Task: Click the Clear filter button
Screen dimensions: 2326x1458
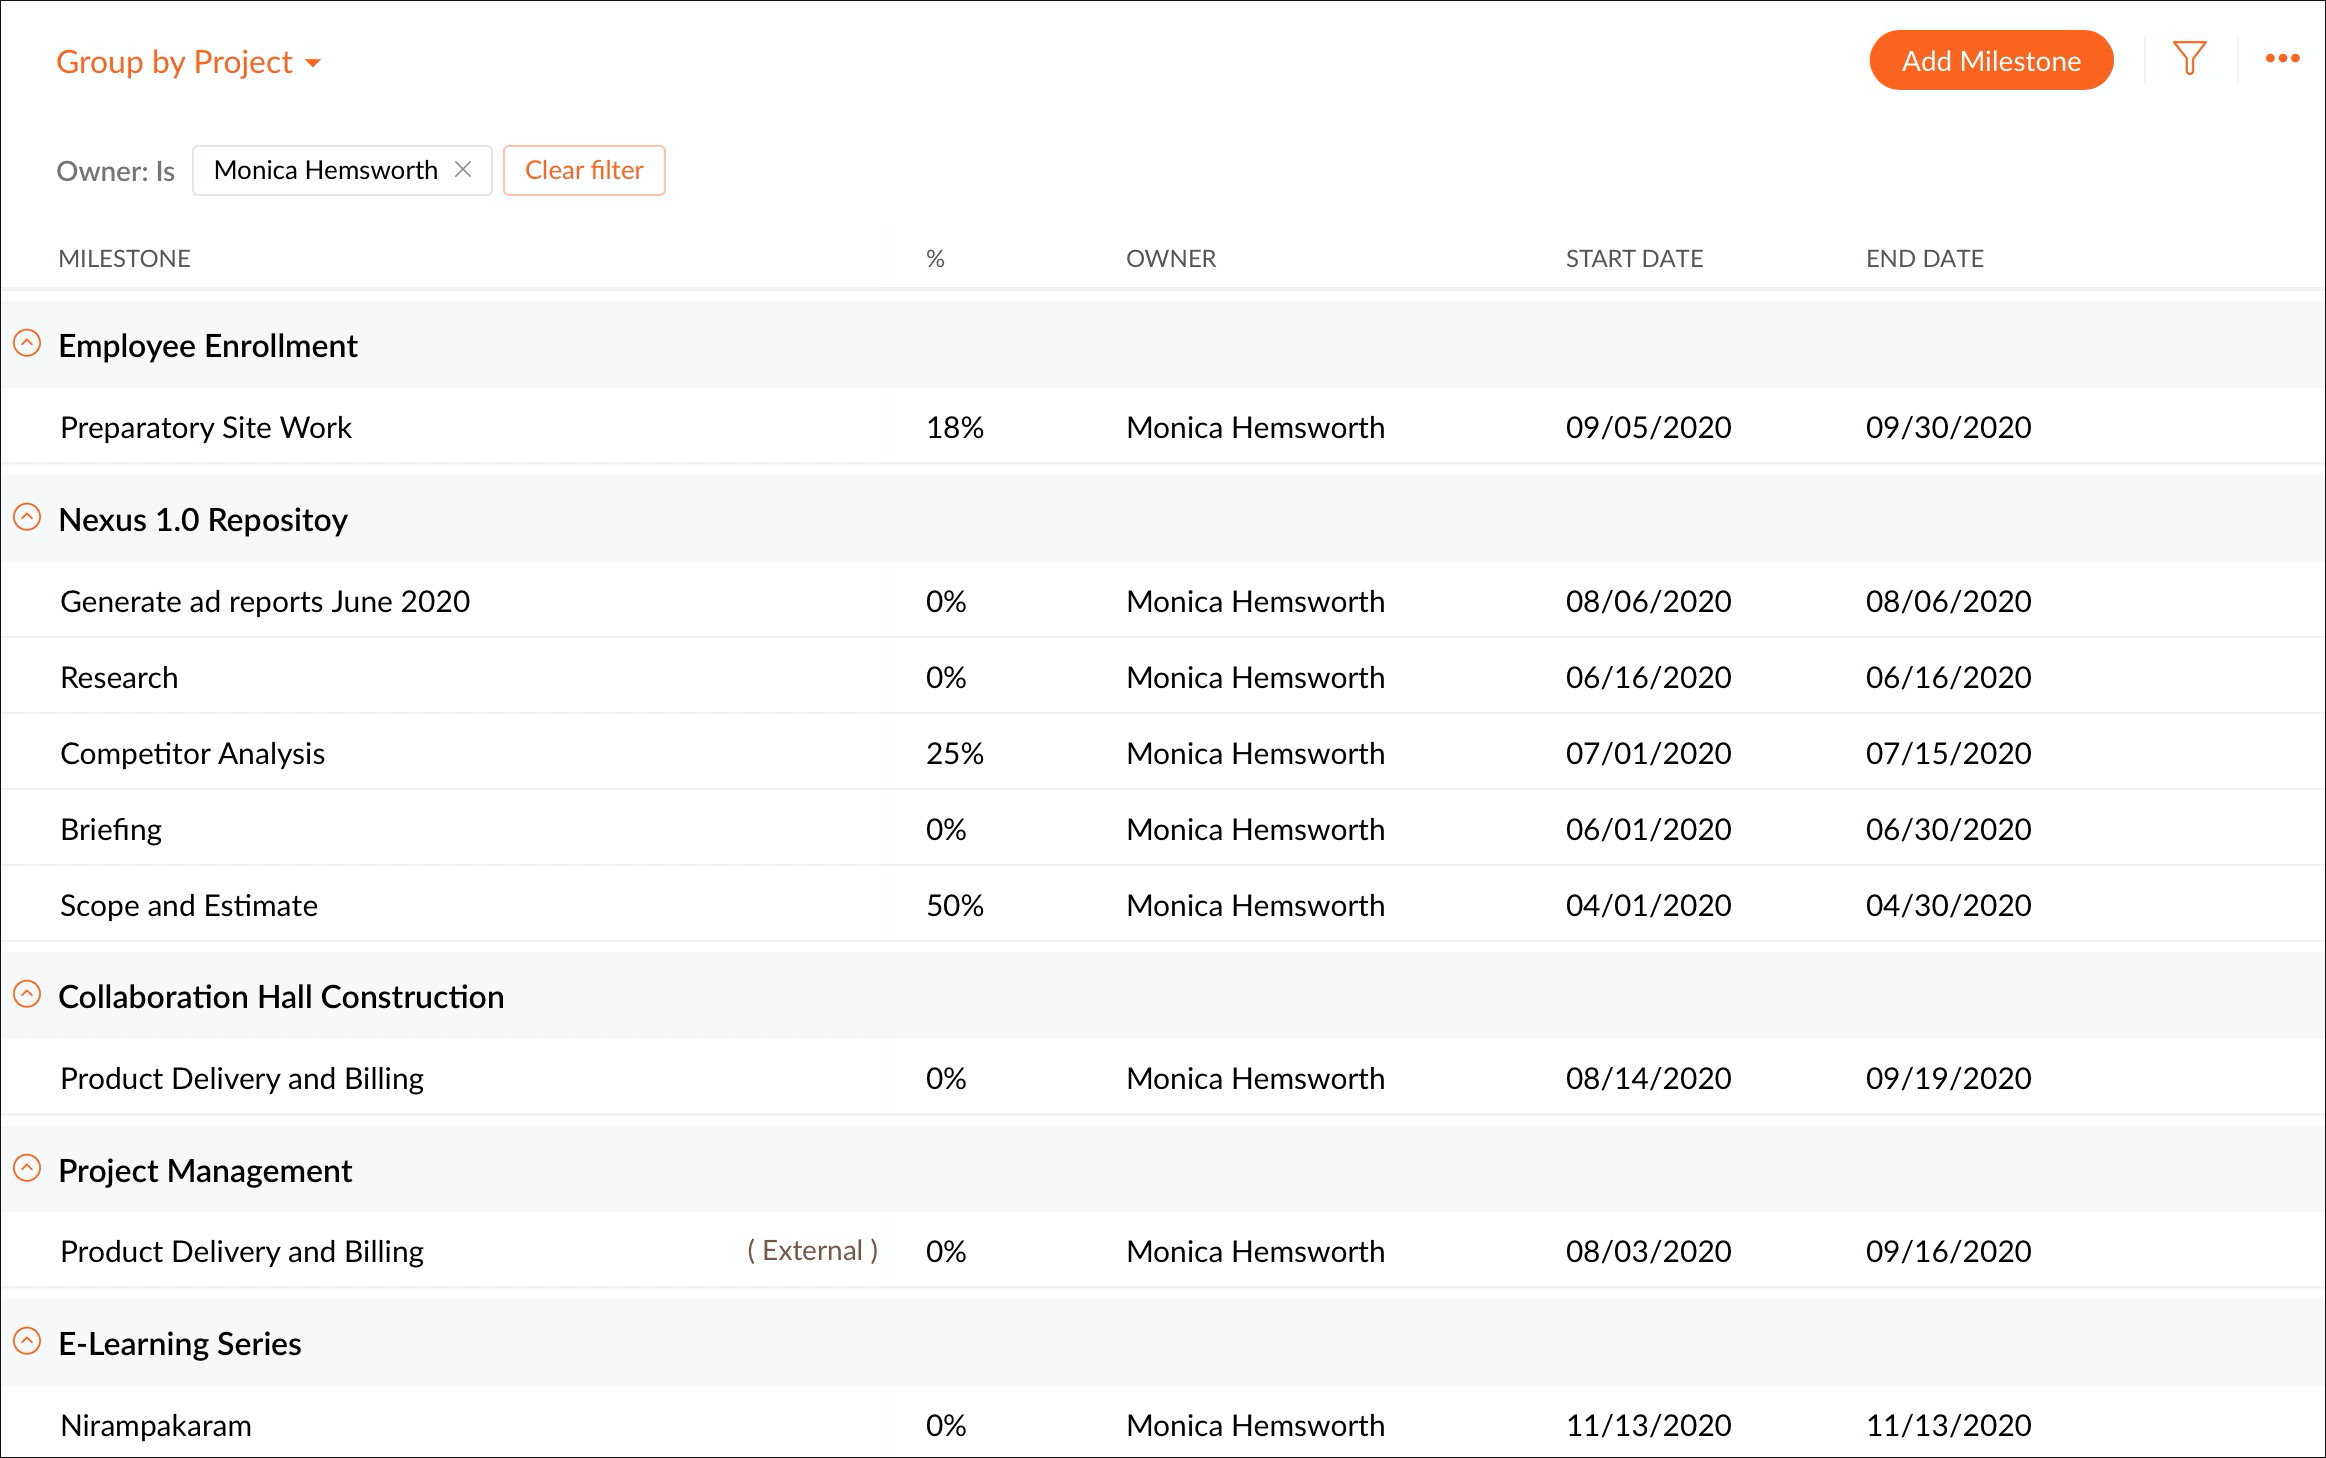Action: click(x=584, y=170)
